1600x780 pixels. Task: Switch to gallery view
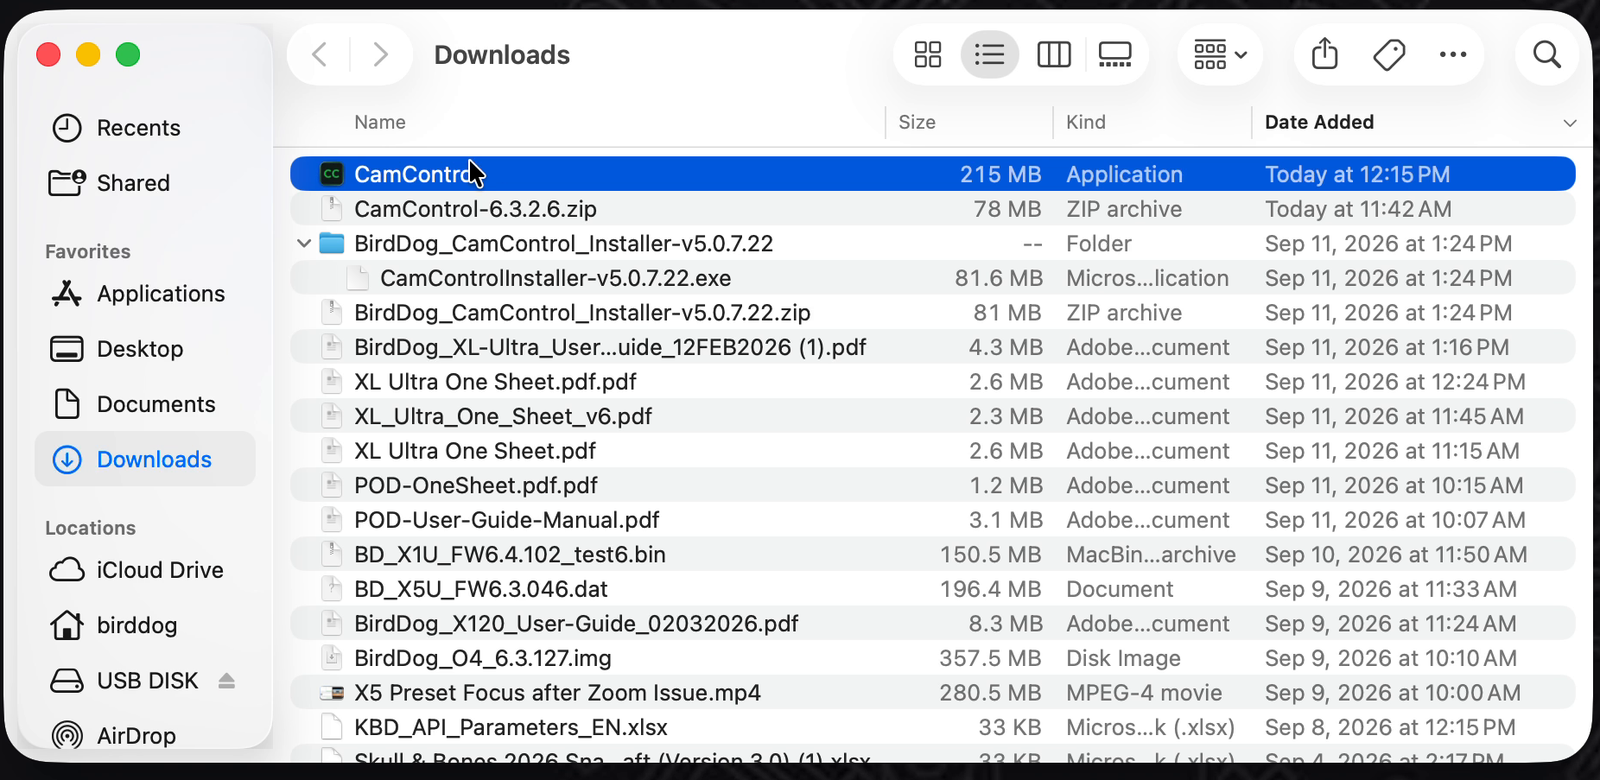click(1115, 54)
